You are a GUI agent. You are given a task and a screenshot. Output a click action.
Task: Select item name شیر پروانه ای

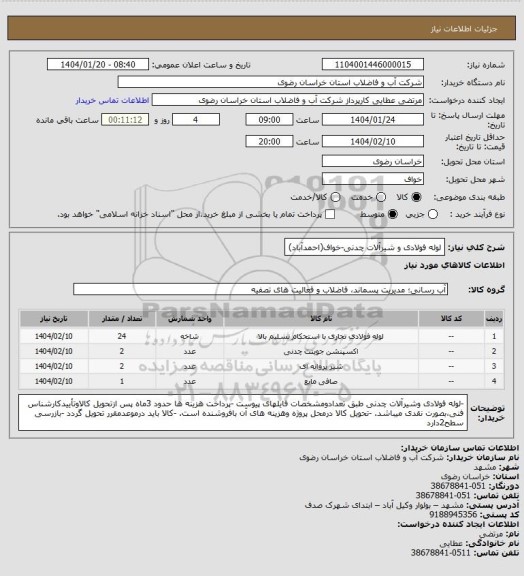[321, 366]
